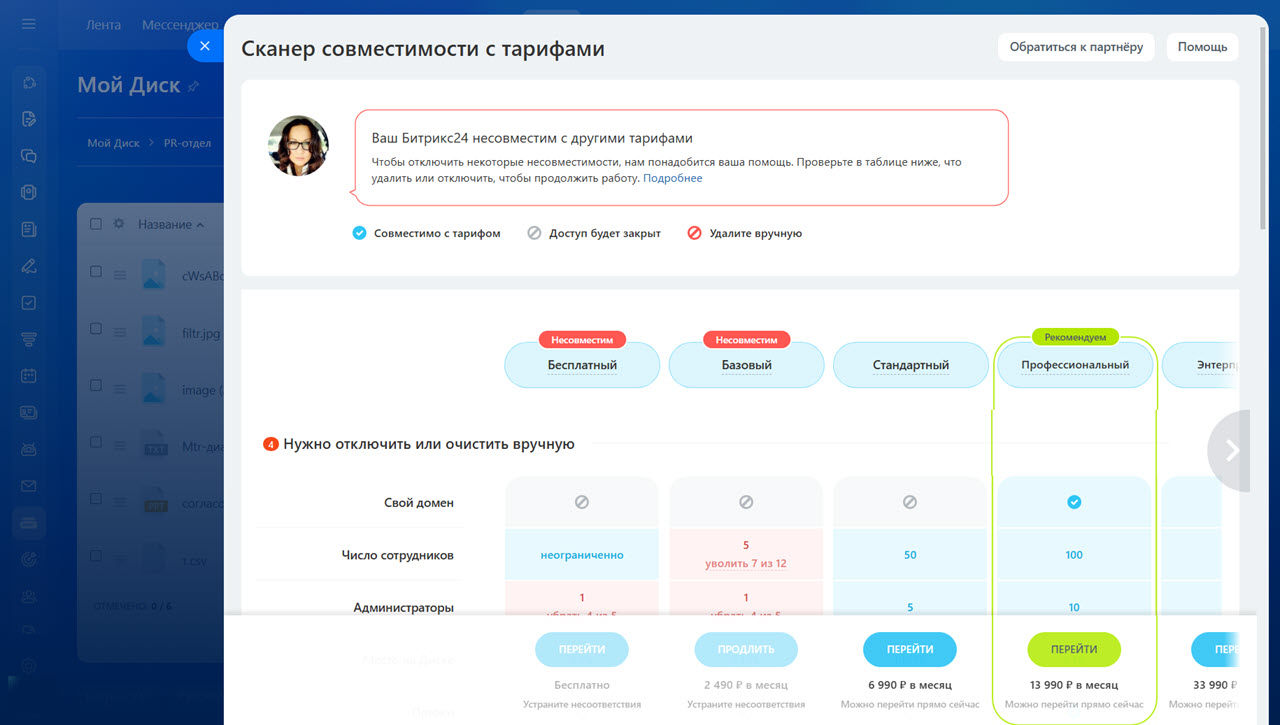1280x725 pixels.
Task: Click the Свой домен row label
Action: pyautogui.click(x=418, y=503)
